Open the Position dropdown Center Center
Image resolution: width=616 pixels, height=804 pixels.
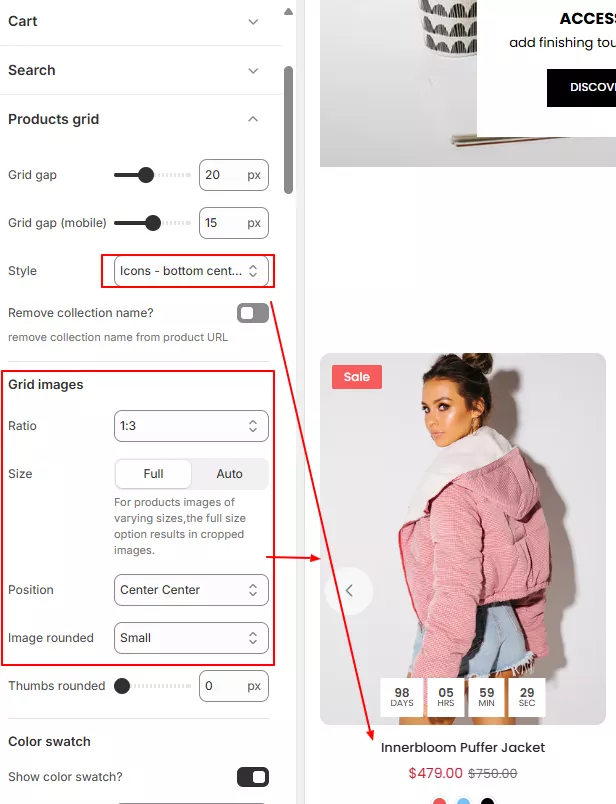(x=191, y=590)
